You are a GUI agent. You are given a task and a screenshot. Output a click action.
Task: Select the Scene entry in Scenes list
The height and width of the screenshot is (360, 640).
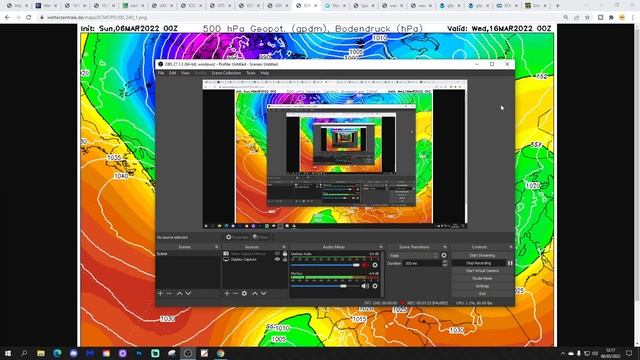(x=188, y=254)
